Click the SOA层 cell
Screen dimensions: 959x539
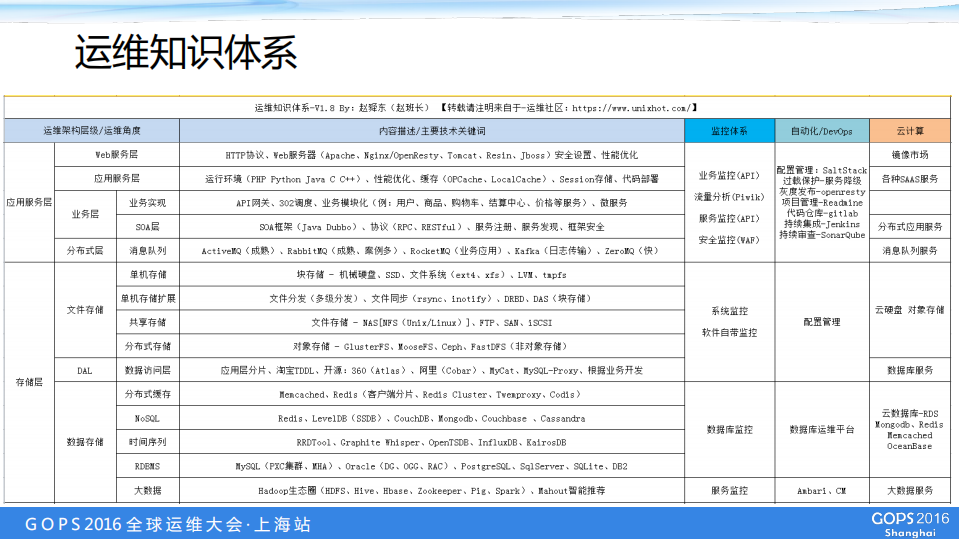(x=147, y=227)
